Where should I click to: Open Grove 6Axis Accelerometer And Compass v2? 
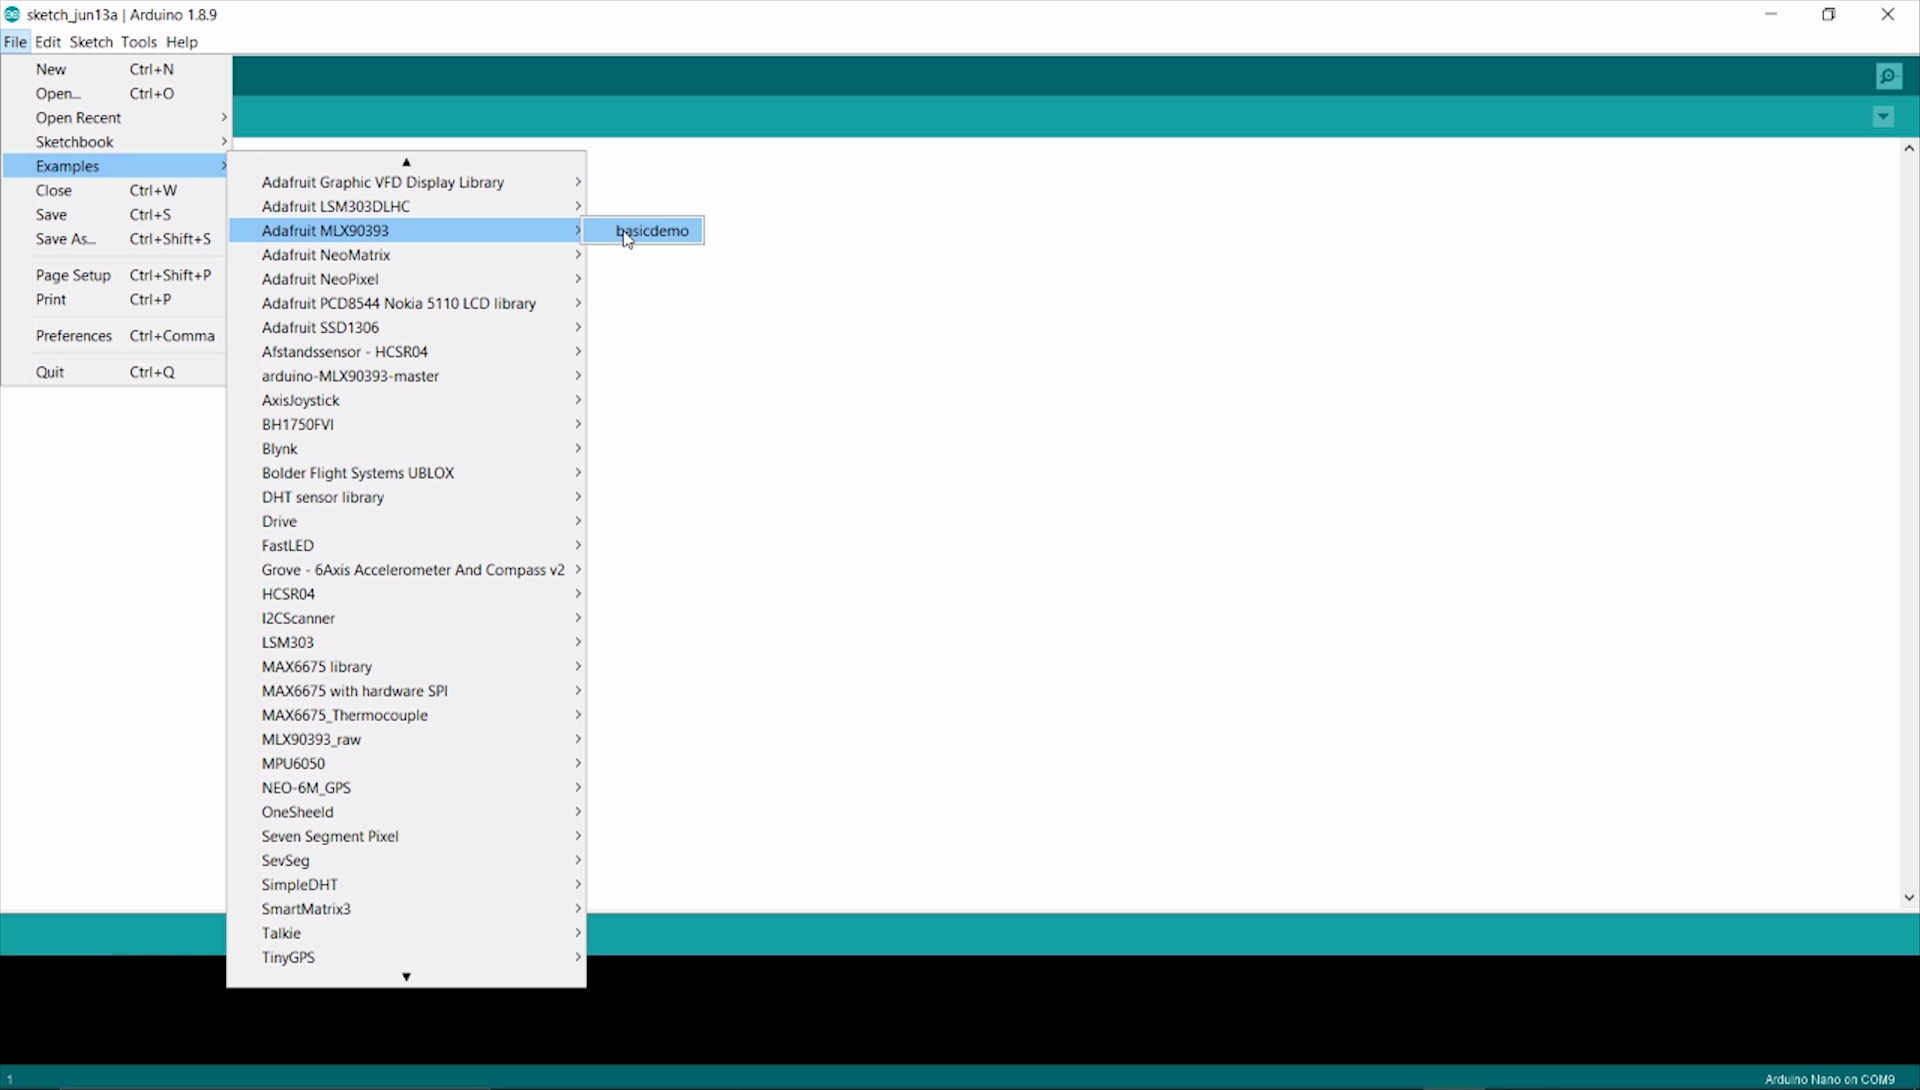point(407,570)
